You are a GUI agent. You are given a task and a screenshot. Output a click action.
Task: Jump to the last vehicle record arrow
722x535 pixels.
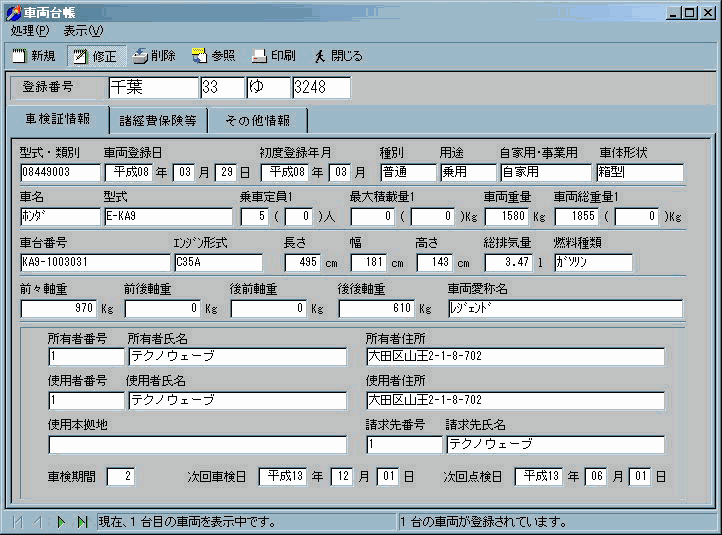click(81, 522)
